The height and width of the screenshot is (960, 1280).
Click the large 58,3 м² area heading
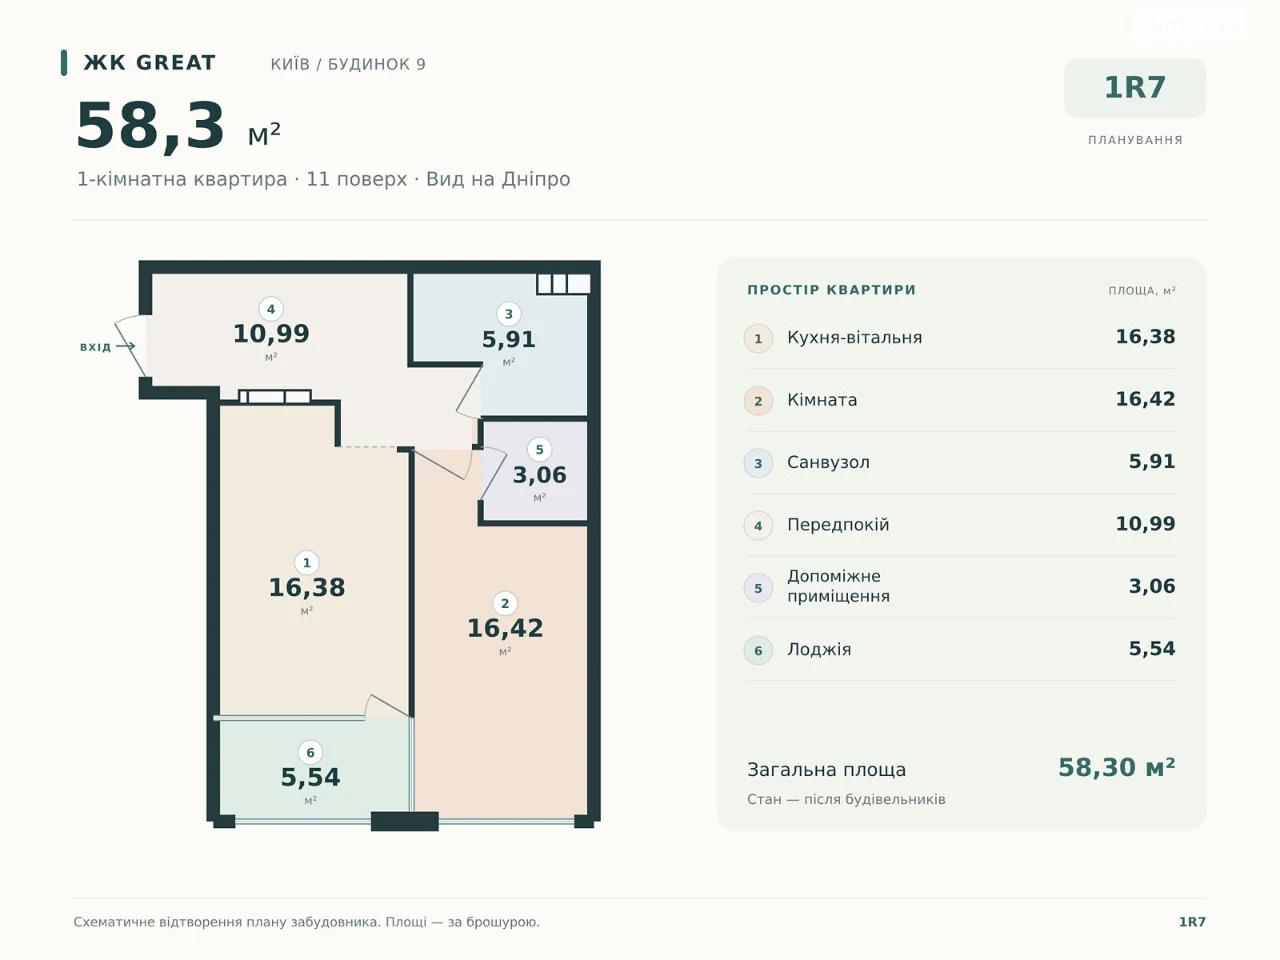178,127
